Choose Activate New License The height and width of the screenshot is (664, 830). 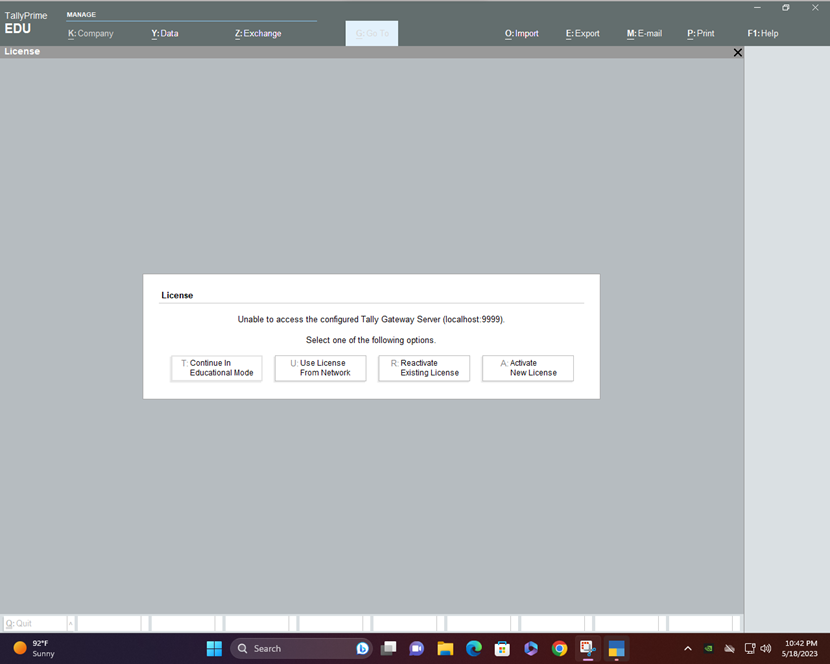coord(528,368)
